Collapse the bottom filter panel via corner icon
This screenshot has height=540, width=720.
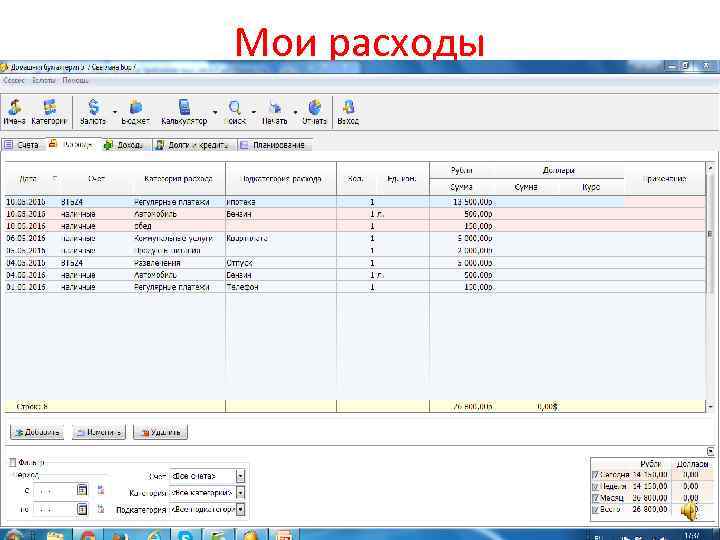[710, 451]
